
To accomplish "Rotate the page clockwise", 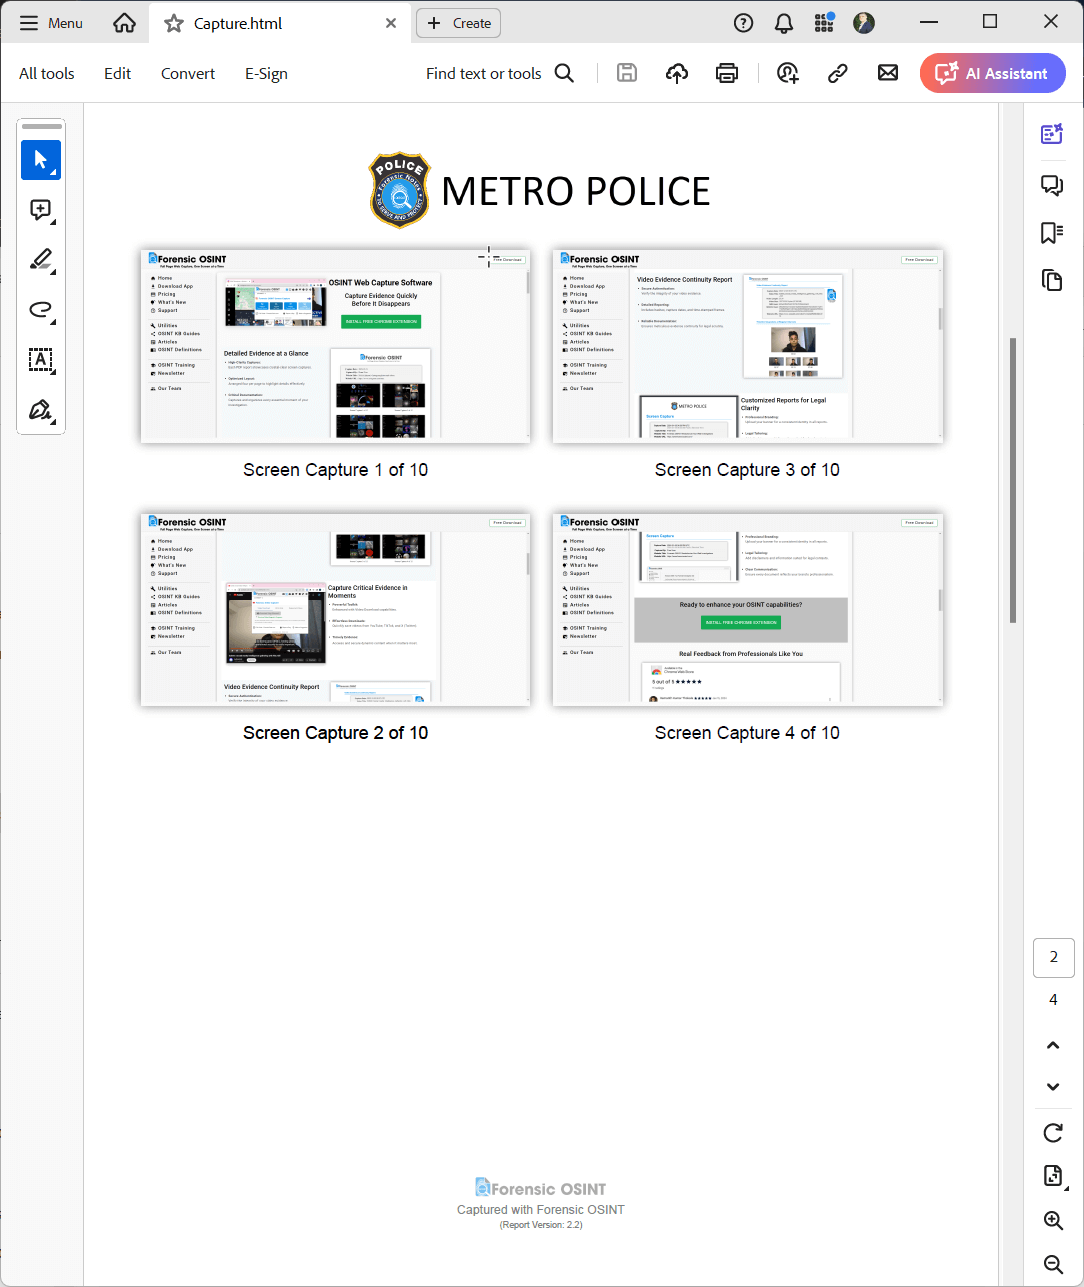I will pos(1053,1133).
